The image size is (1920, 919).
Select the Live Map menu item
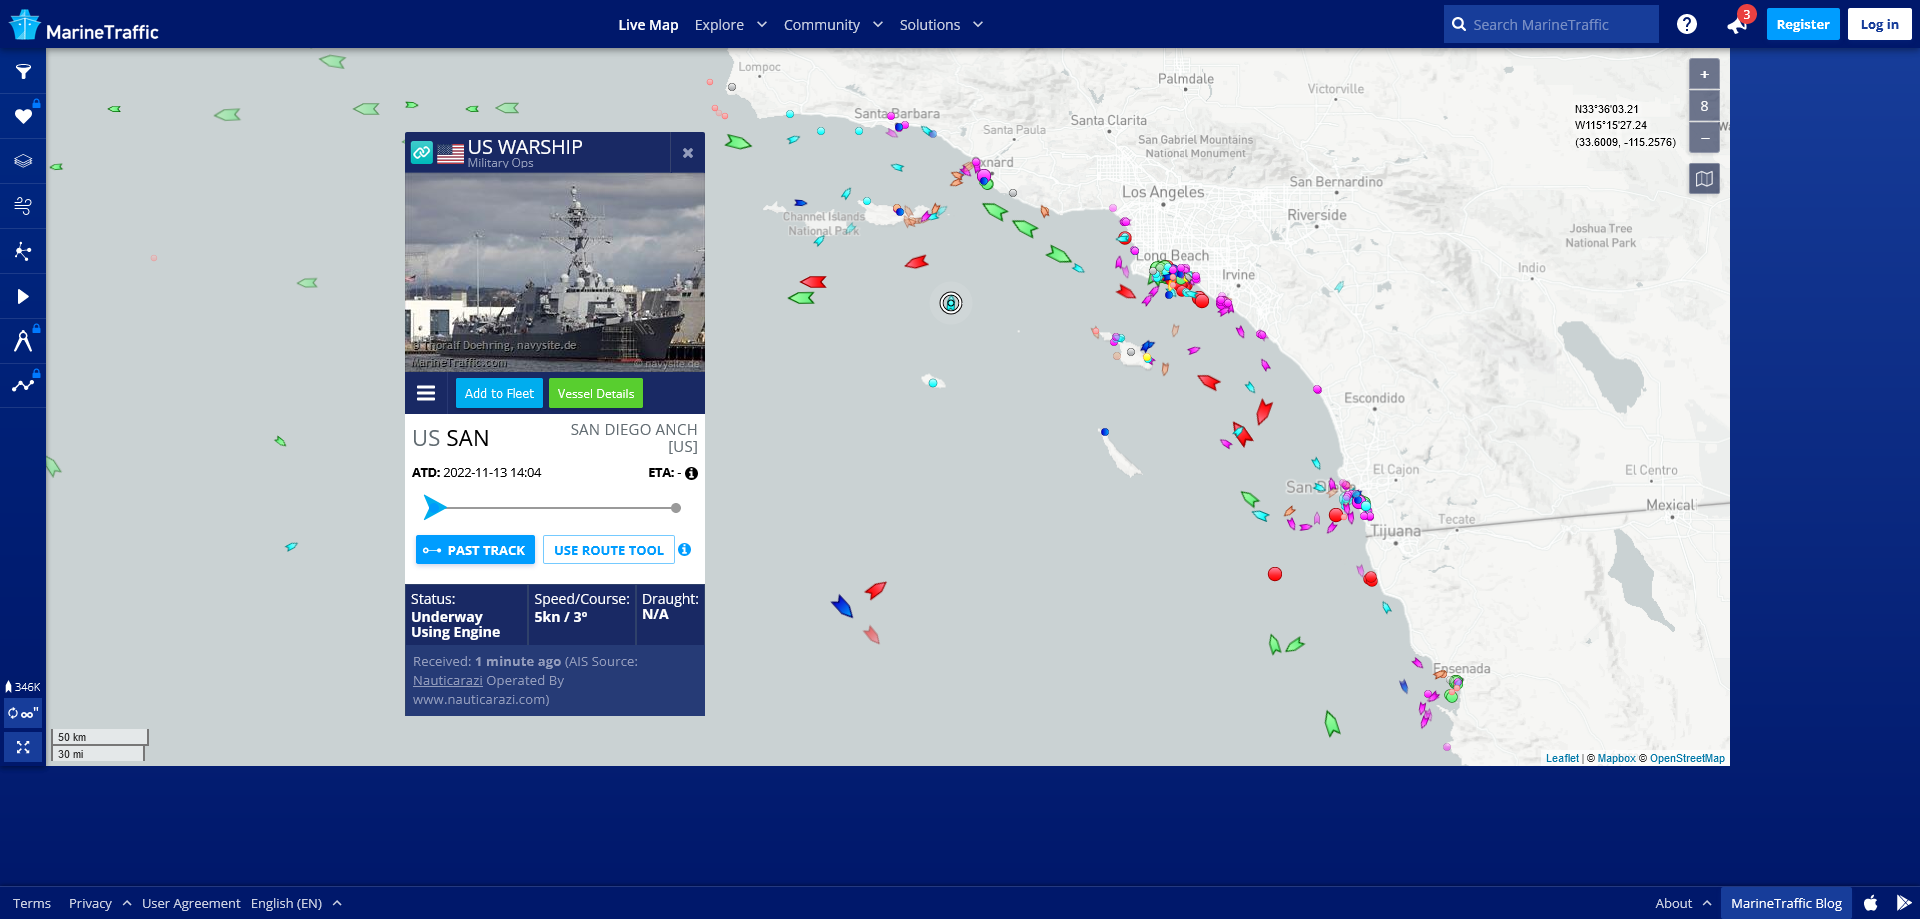[x=648, y=25]
